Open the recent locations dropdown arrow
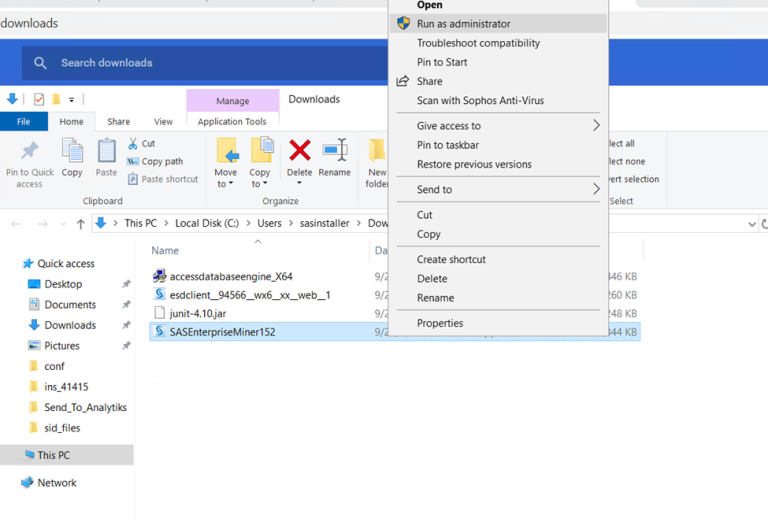This screenshot has height=522, width=768. pyautogui.click(x=63, y=224)
